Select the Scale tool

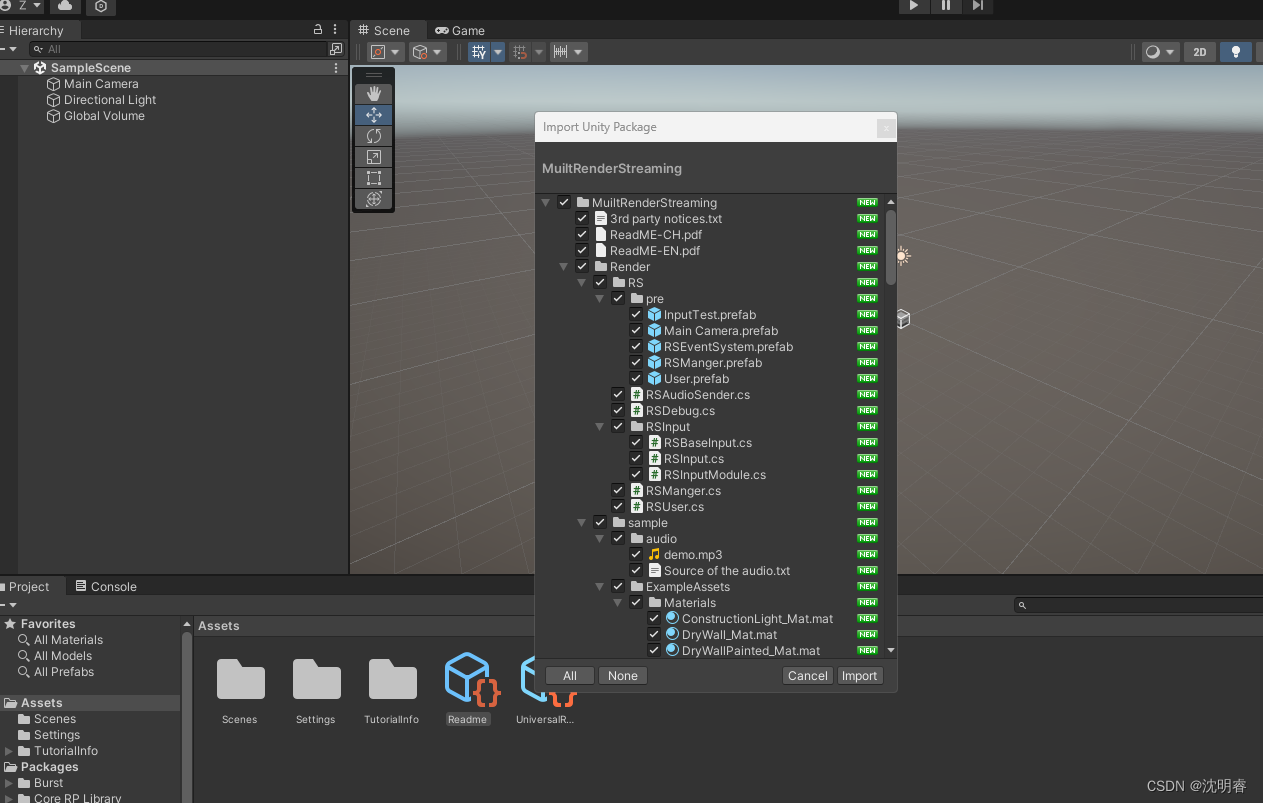[x=374, y=157]
